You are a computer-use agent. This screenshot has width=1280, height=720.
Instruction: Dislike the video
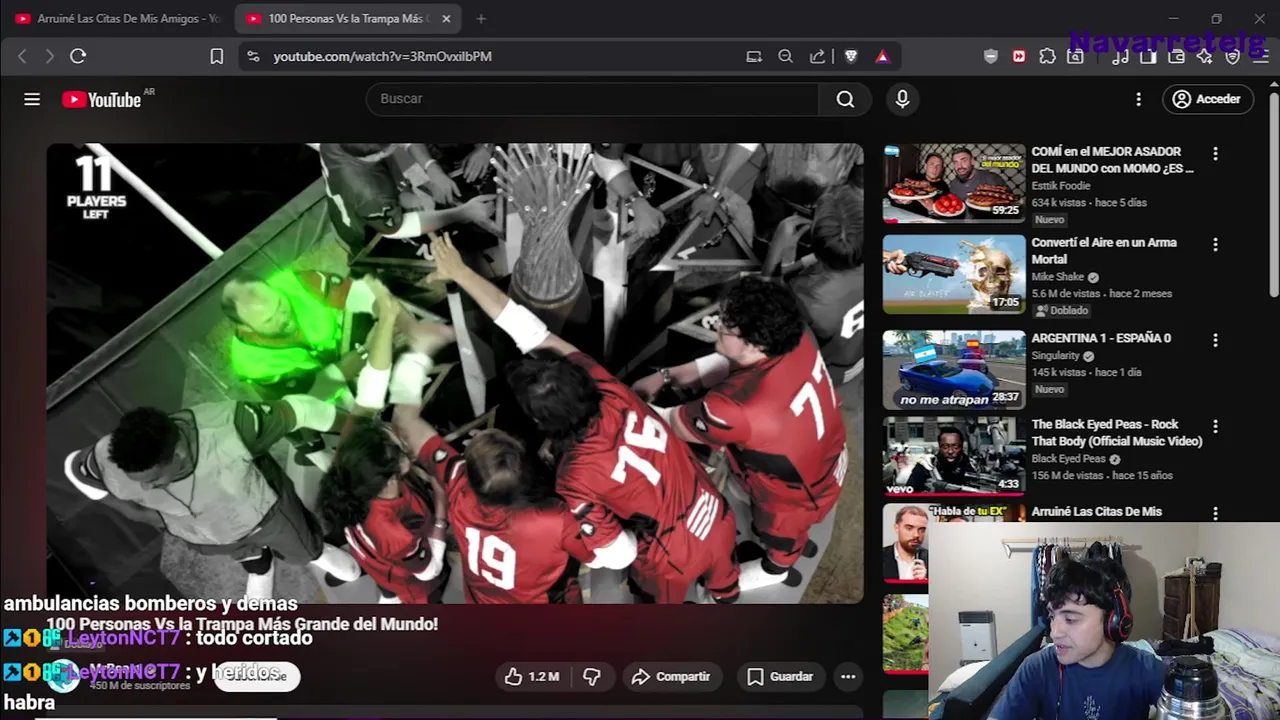592,677
